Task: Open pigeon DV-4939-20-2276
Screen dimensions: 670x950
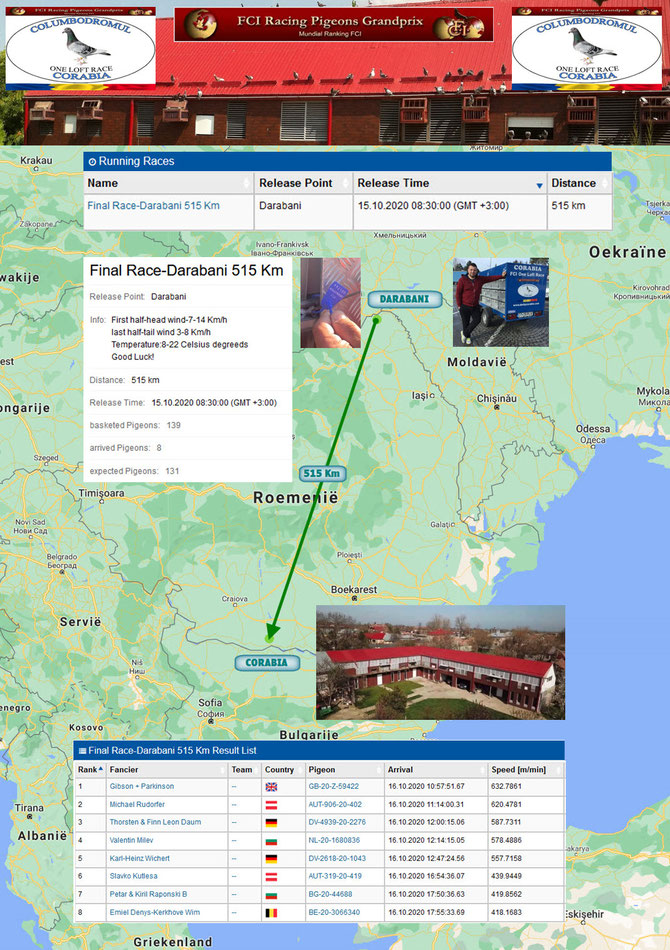Action: [x=337, y=822]
